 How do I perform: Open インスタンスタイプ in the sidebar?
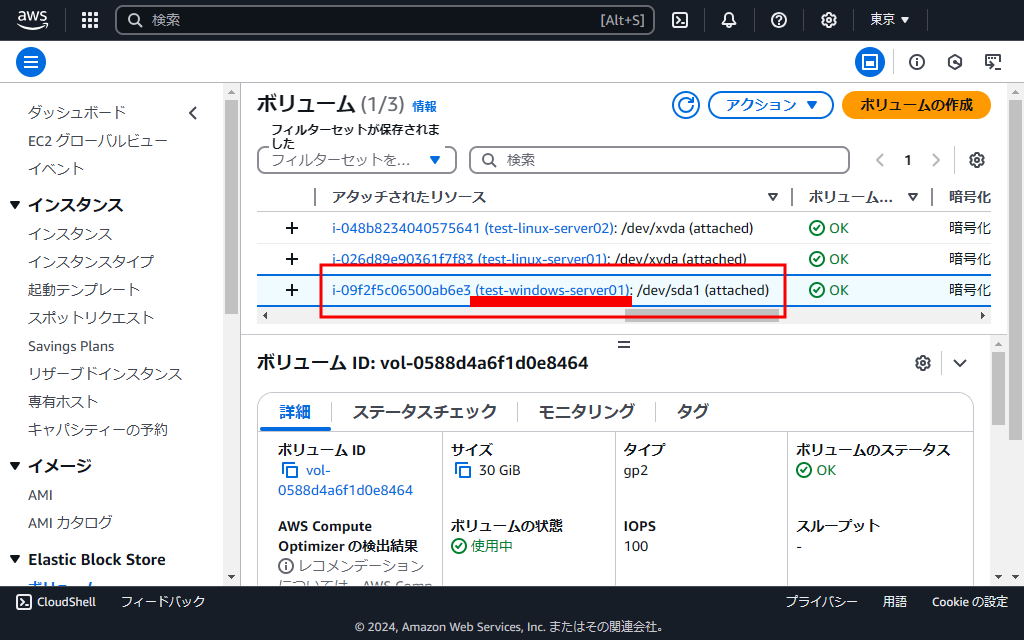tap(91, 262)
